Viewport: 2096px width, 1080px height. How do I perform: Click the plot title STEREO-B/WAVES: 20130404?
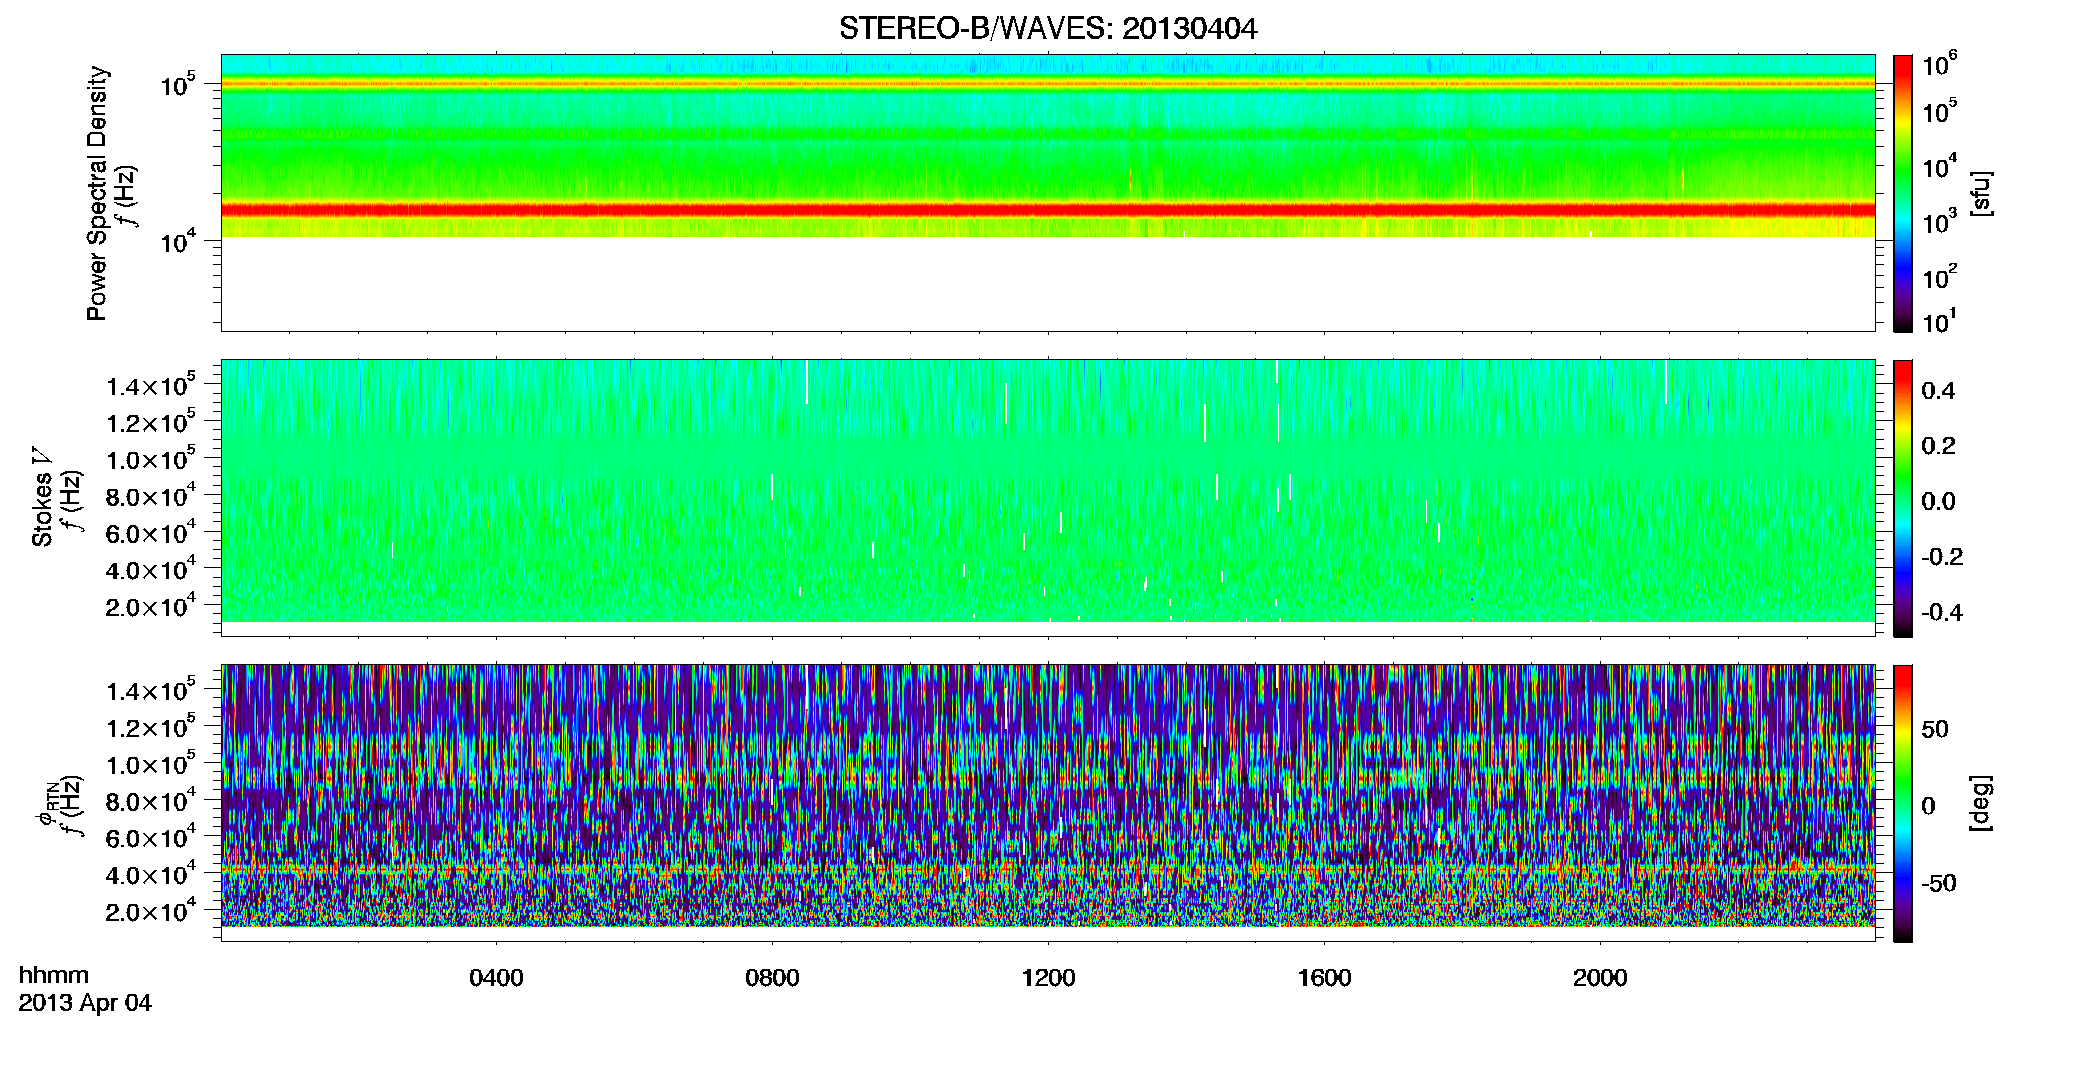(x=1048, y=28)
